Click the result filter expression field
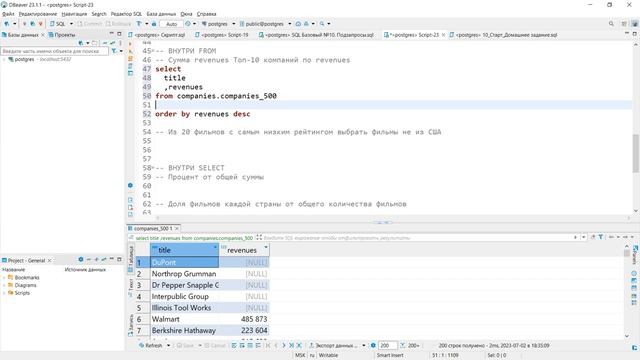 (416, 238)
